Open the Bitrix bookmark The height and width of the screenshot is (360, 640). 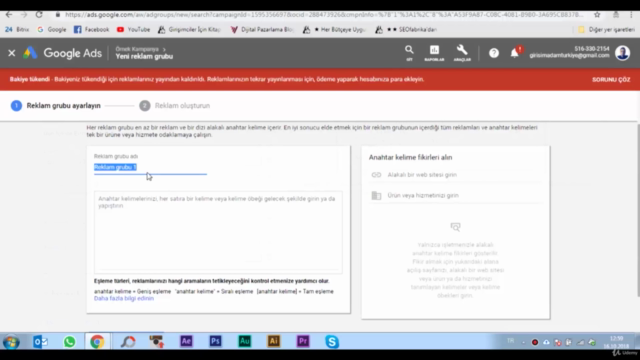pyautogui.click(x=17, y=29)
